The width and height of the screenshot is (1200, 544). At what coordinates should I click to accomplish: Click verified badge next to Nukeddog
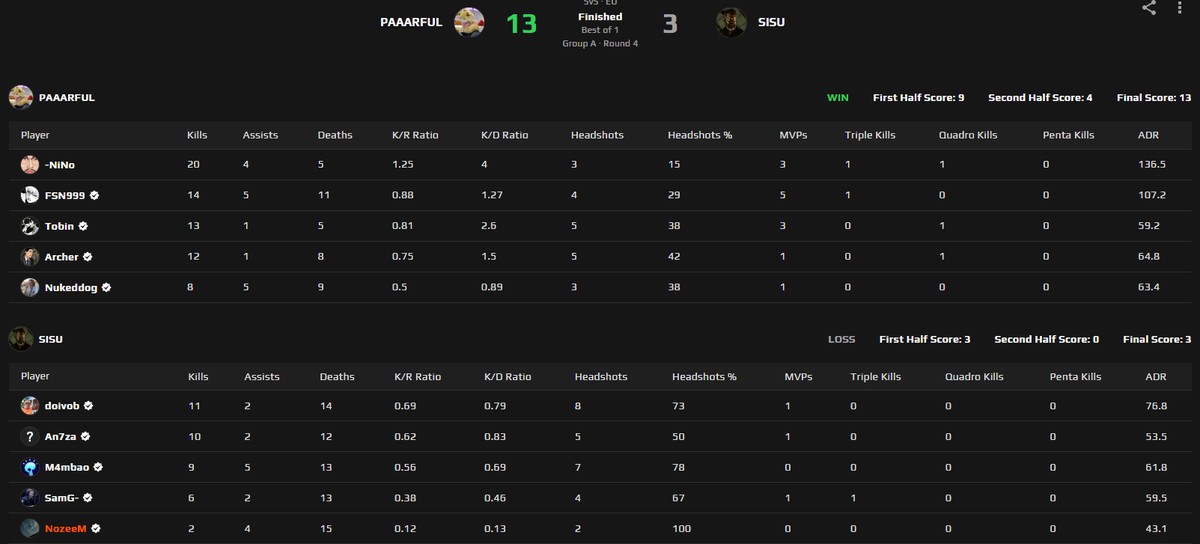click(106, 287)
